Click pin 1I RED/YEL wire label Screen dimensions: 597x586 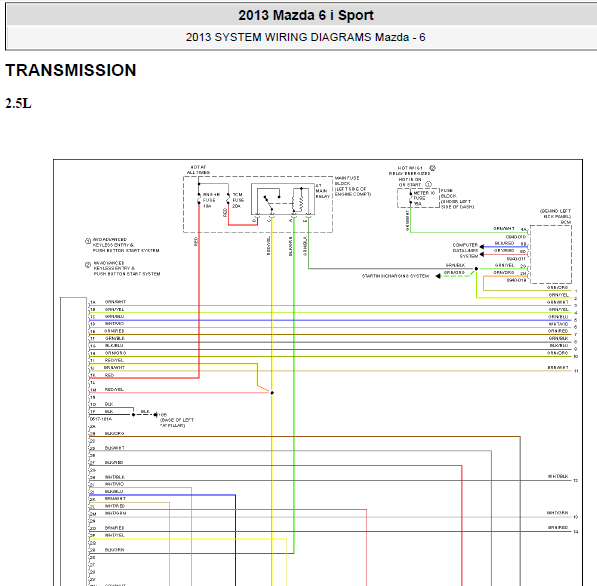click(x=114, y=360)
